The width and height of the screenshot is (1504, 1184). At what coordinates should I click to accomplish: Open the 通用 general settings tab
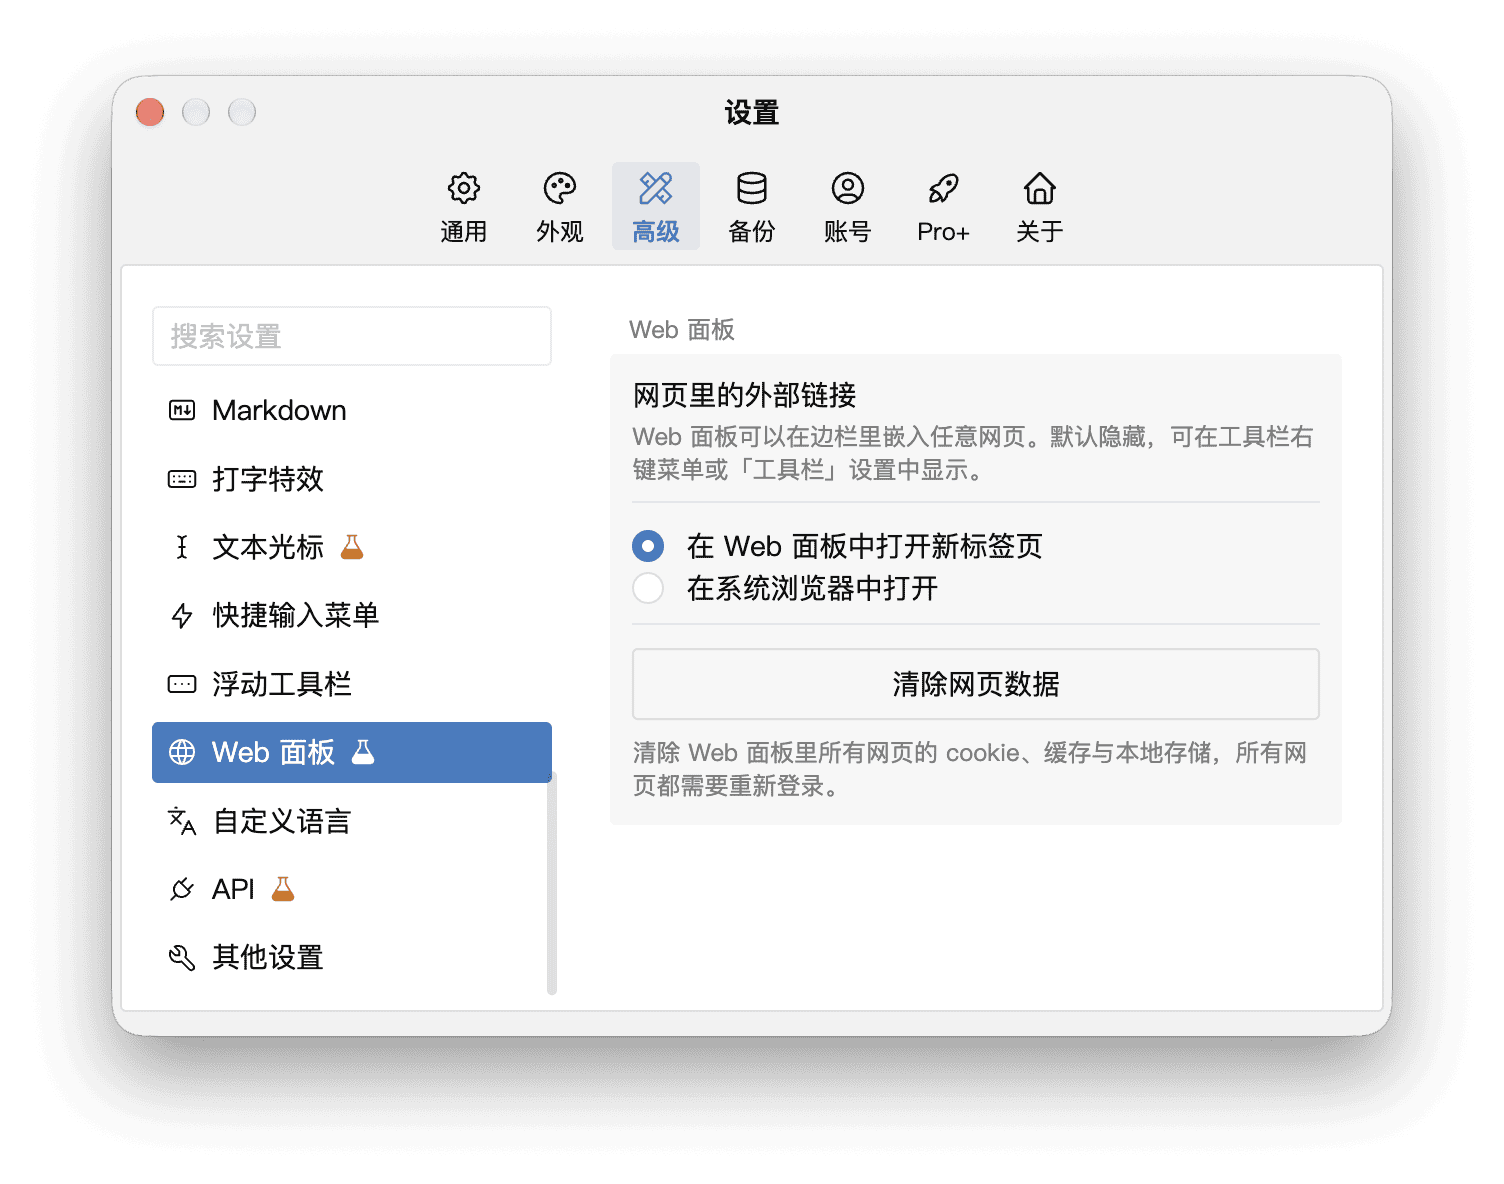(x=463, y=207)
